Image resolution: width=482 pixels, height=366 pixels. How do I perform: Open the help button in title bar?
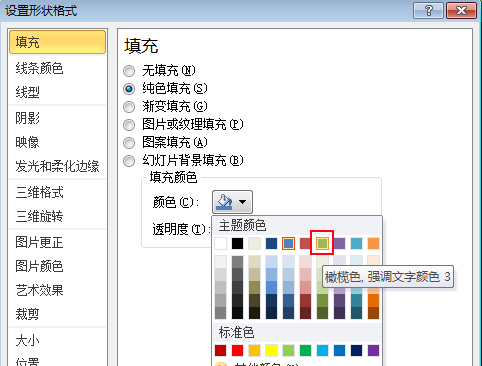pyautogui.click(x=428, y=11)
